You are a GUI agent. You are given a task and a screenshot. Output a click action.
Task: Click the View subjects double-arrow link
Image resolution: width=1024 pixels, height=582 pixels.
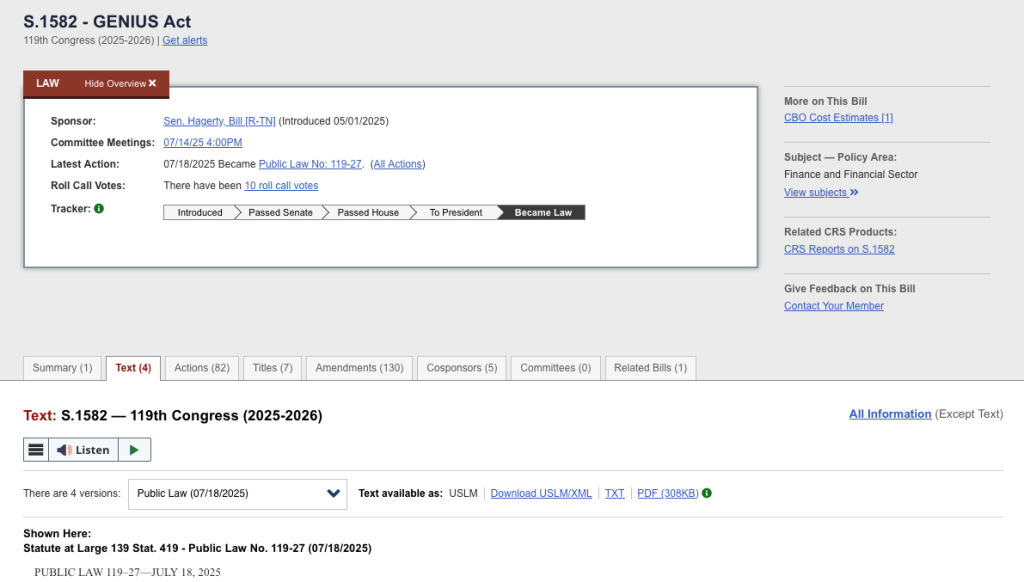click(821, 193)
